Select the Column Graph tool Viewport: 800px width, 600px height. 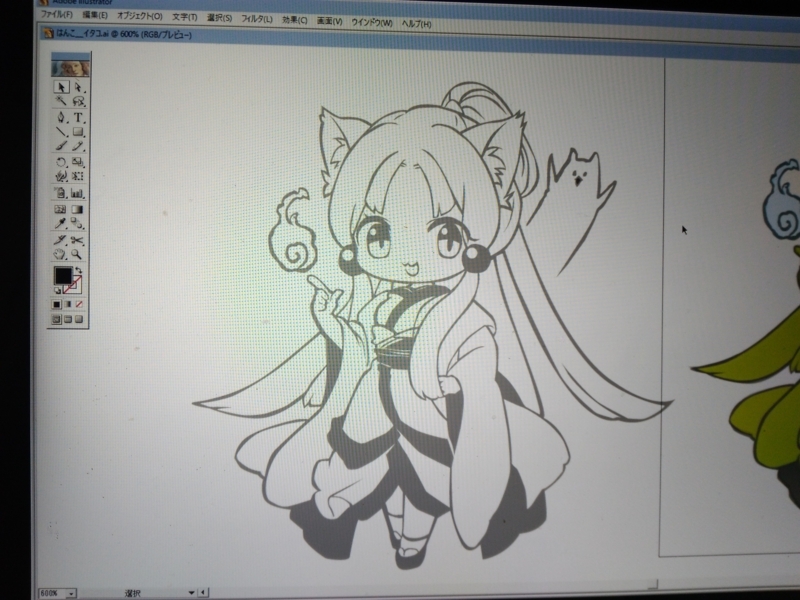click(x=78, y=193)
